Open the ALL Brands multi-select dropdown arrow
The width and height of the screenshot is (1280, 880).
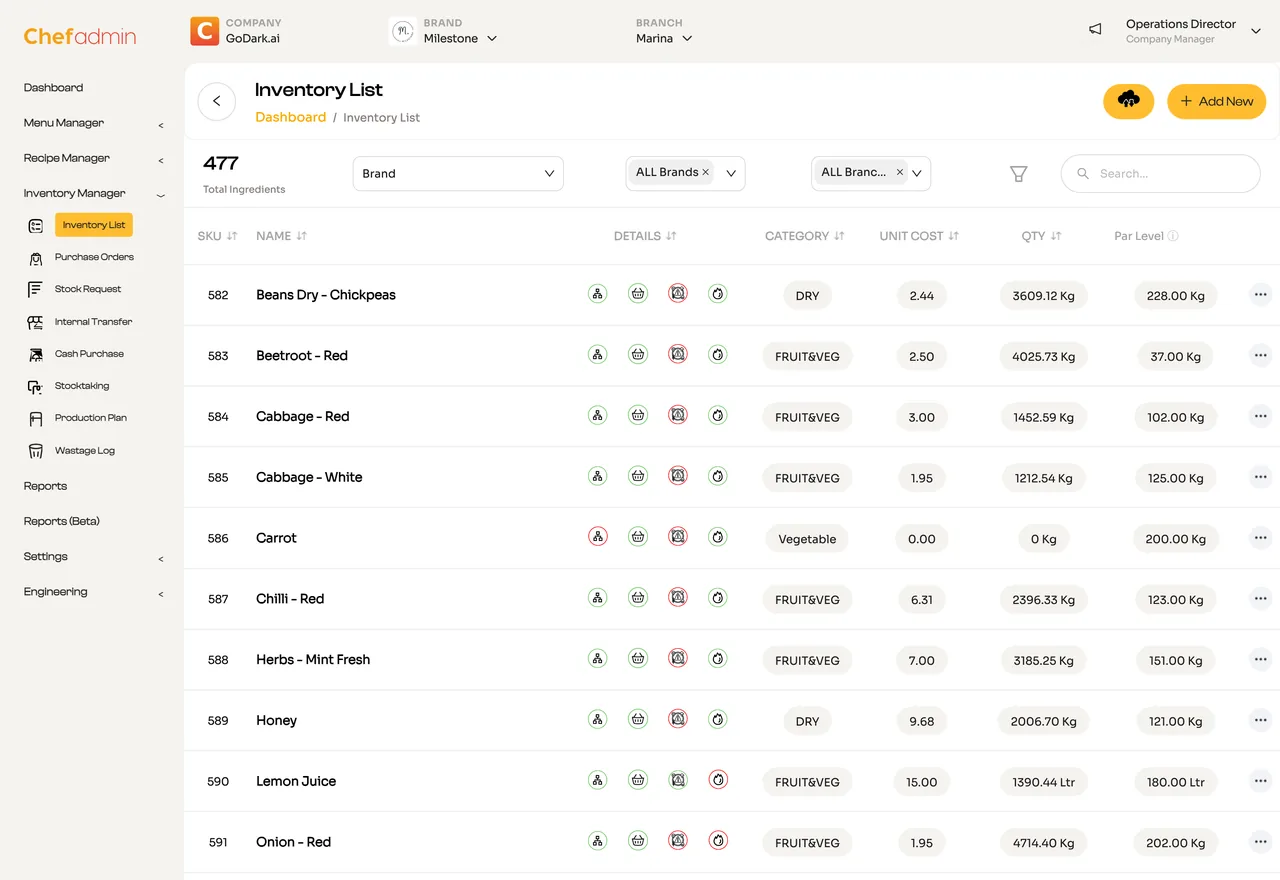(x=731, y=173)
